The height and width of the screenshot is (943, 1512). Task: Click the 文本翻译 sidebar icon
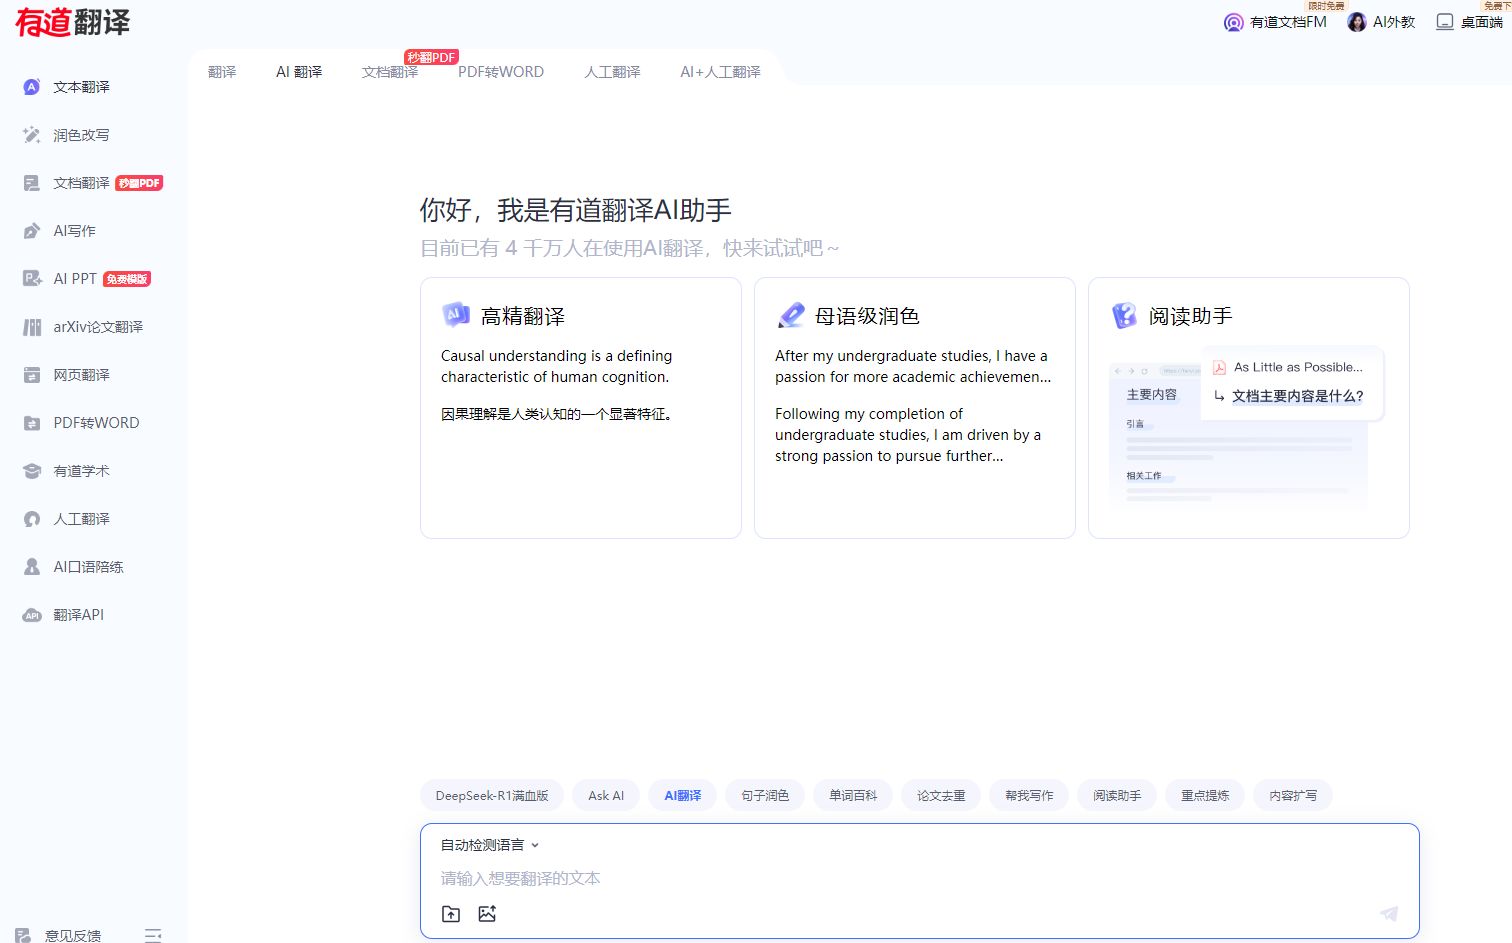coord(32,87)
